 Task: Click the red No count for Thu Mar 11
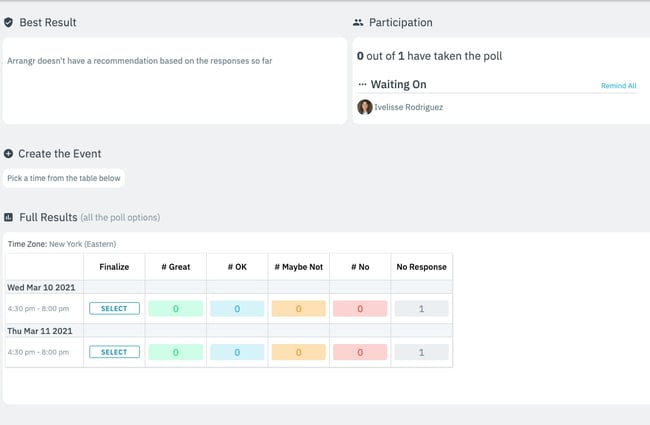click(360, 352)
